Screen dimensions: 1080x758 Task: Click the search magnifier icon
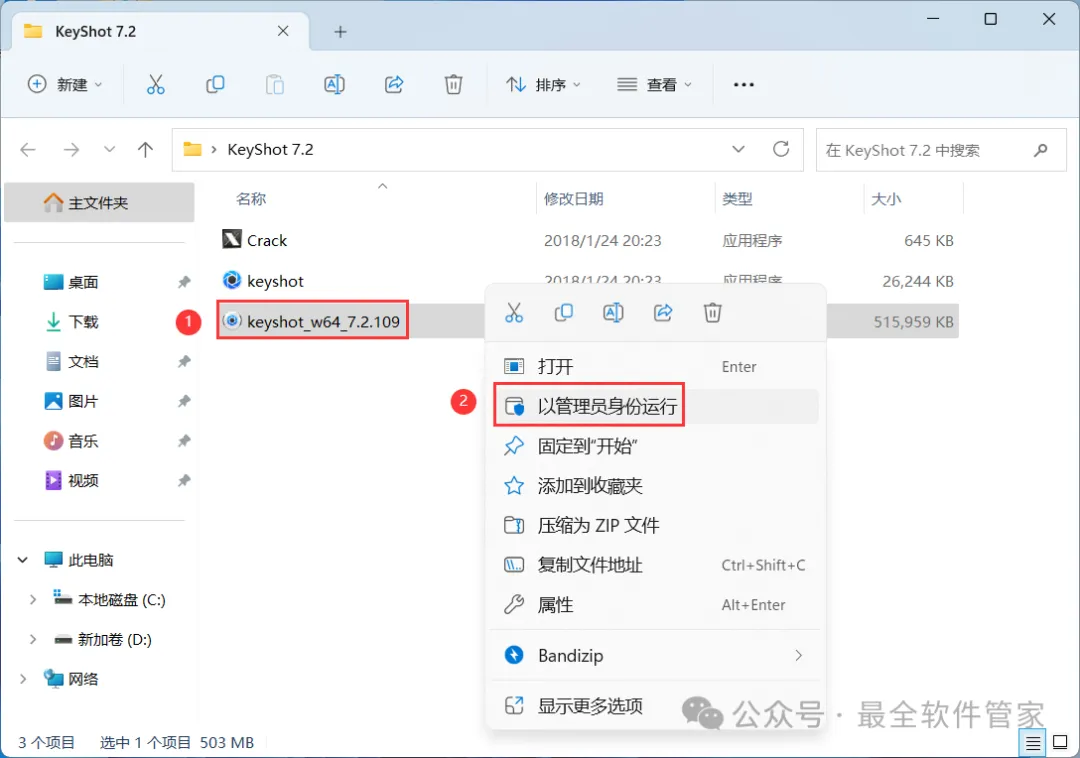pos(1041,149)
